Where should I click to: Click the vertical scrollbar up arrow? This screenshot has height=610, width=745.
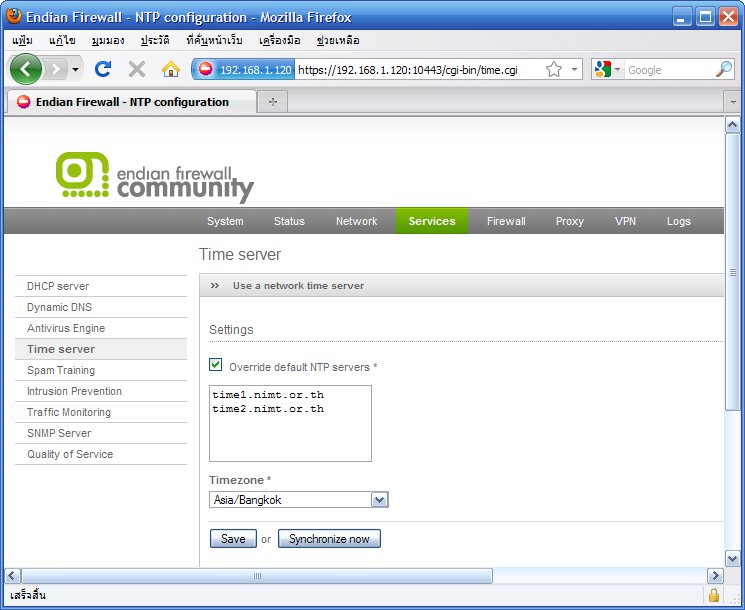732,125
